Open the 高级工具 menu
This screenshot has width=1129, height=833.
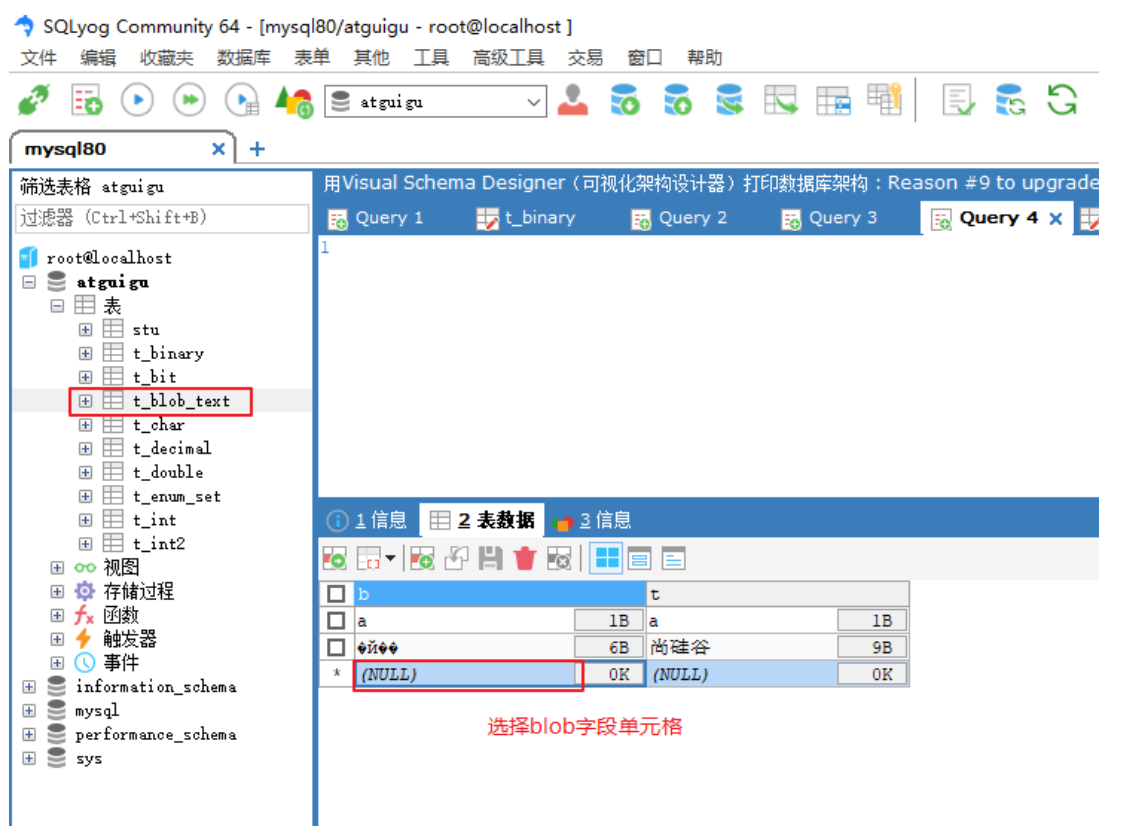(508, 58)
